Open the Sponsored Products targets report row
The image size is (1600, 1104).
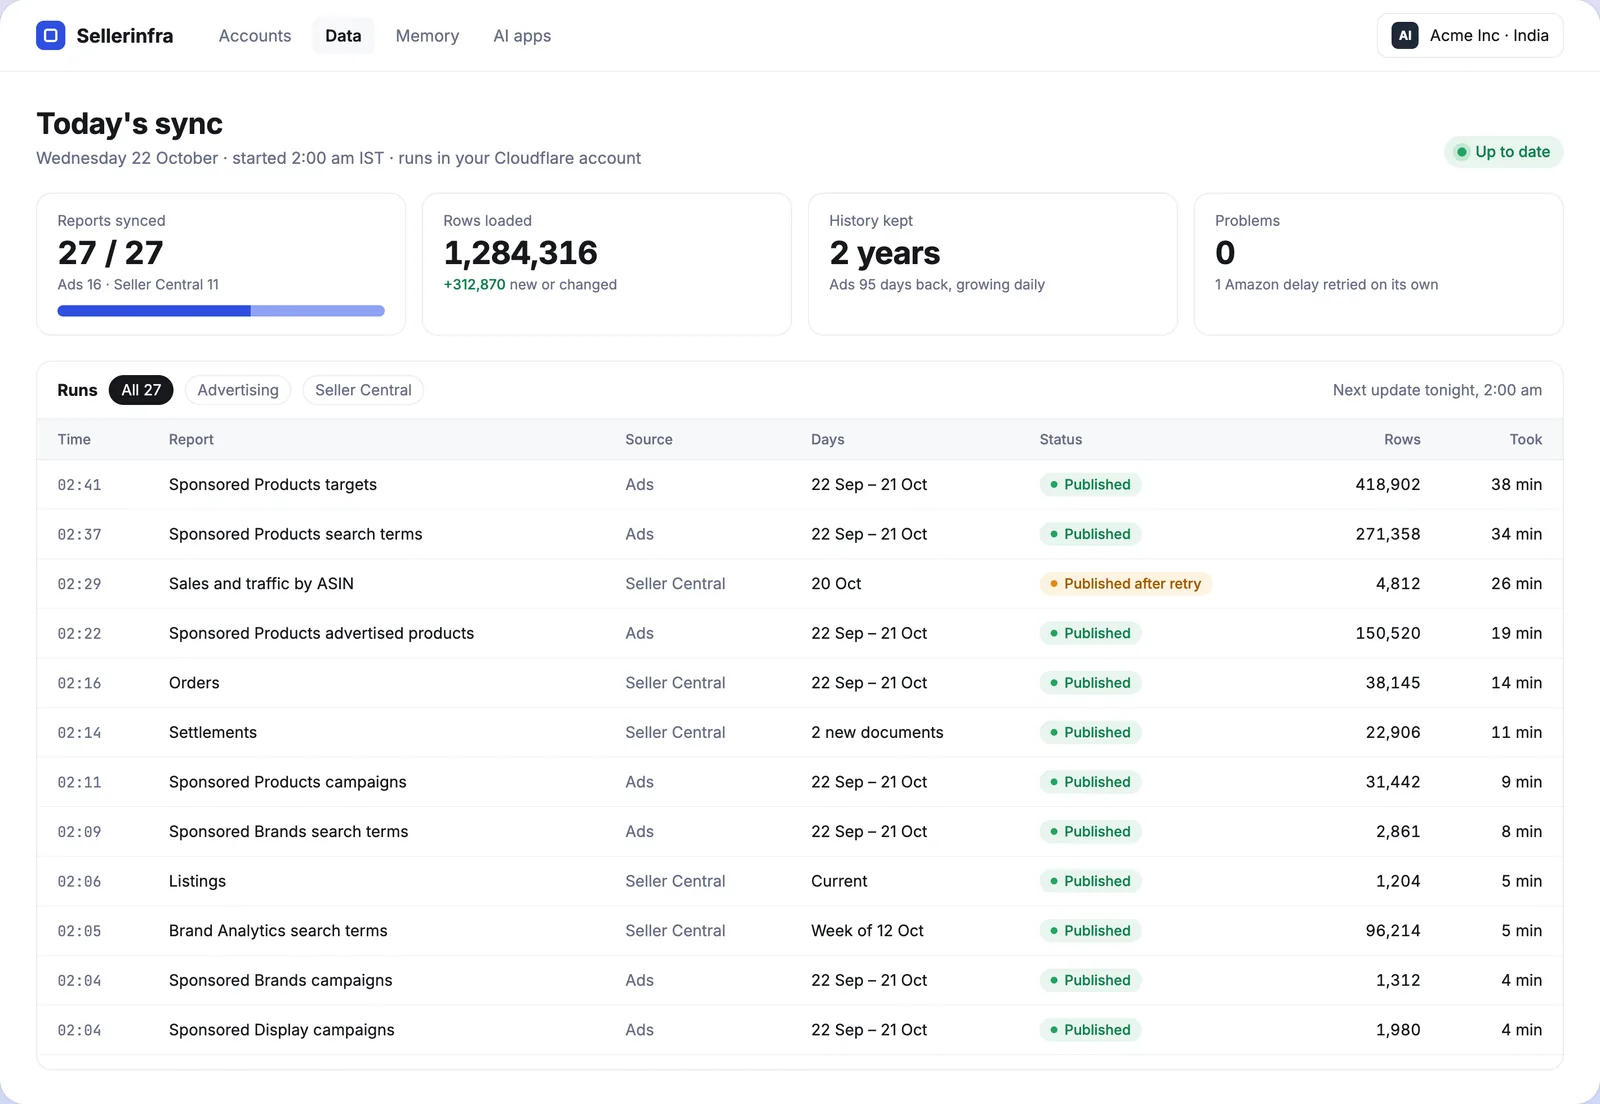[800, 485]
